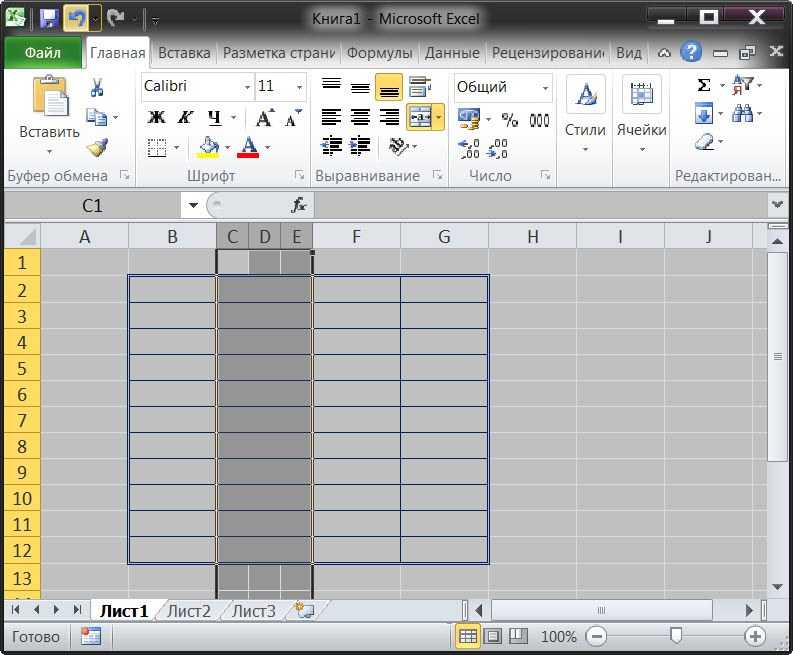Expand the formula bar chevron
The width and height of the screenshot is (793, 655).
[777, 204]
